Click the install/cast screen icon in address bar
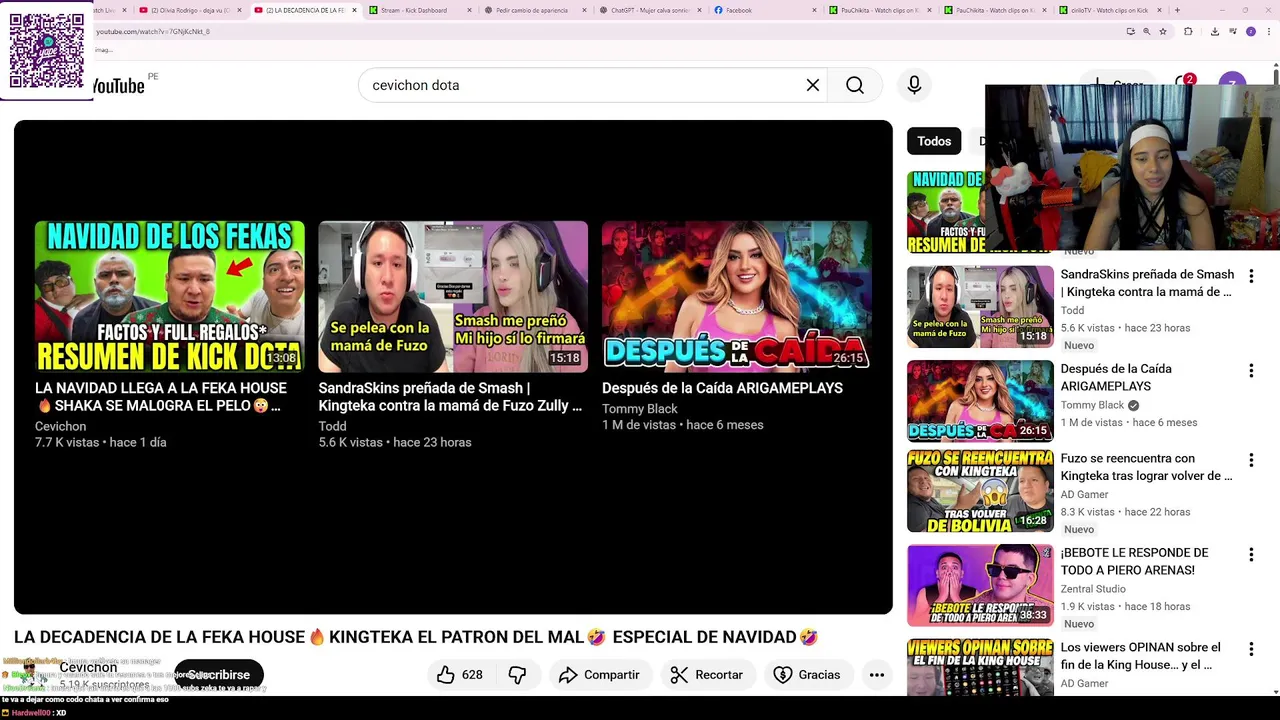This screenshot has height=720, width=1280. pyautogui.click(x=1131, y=31)
